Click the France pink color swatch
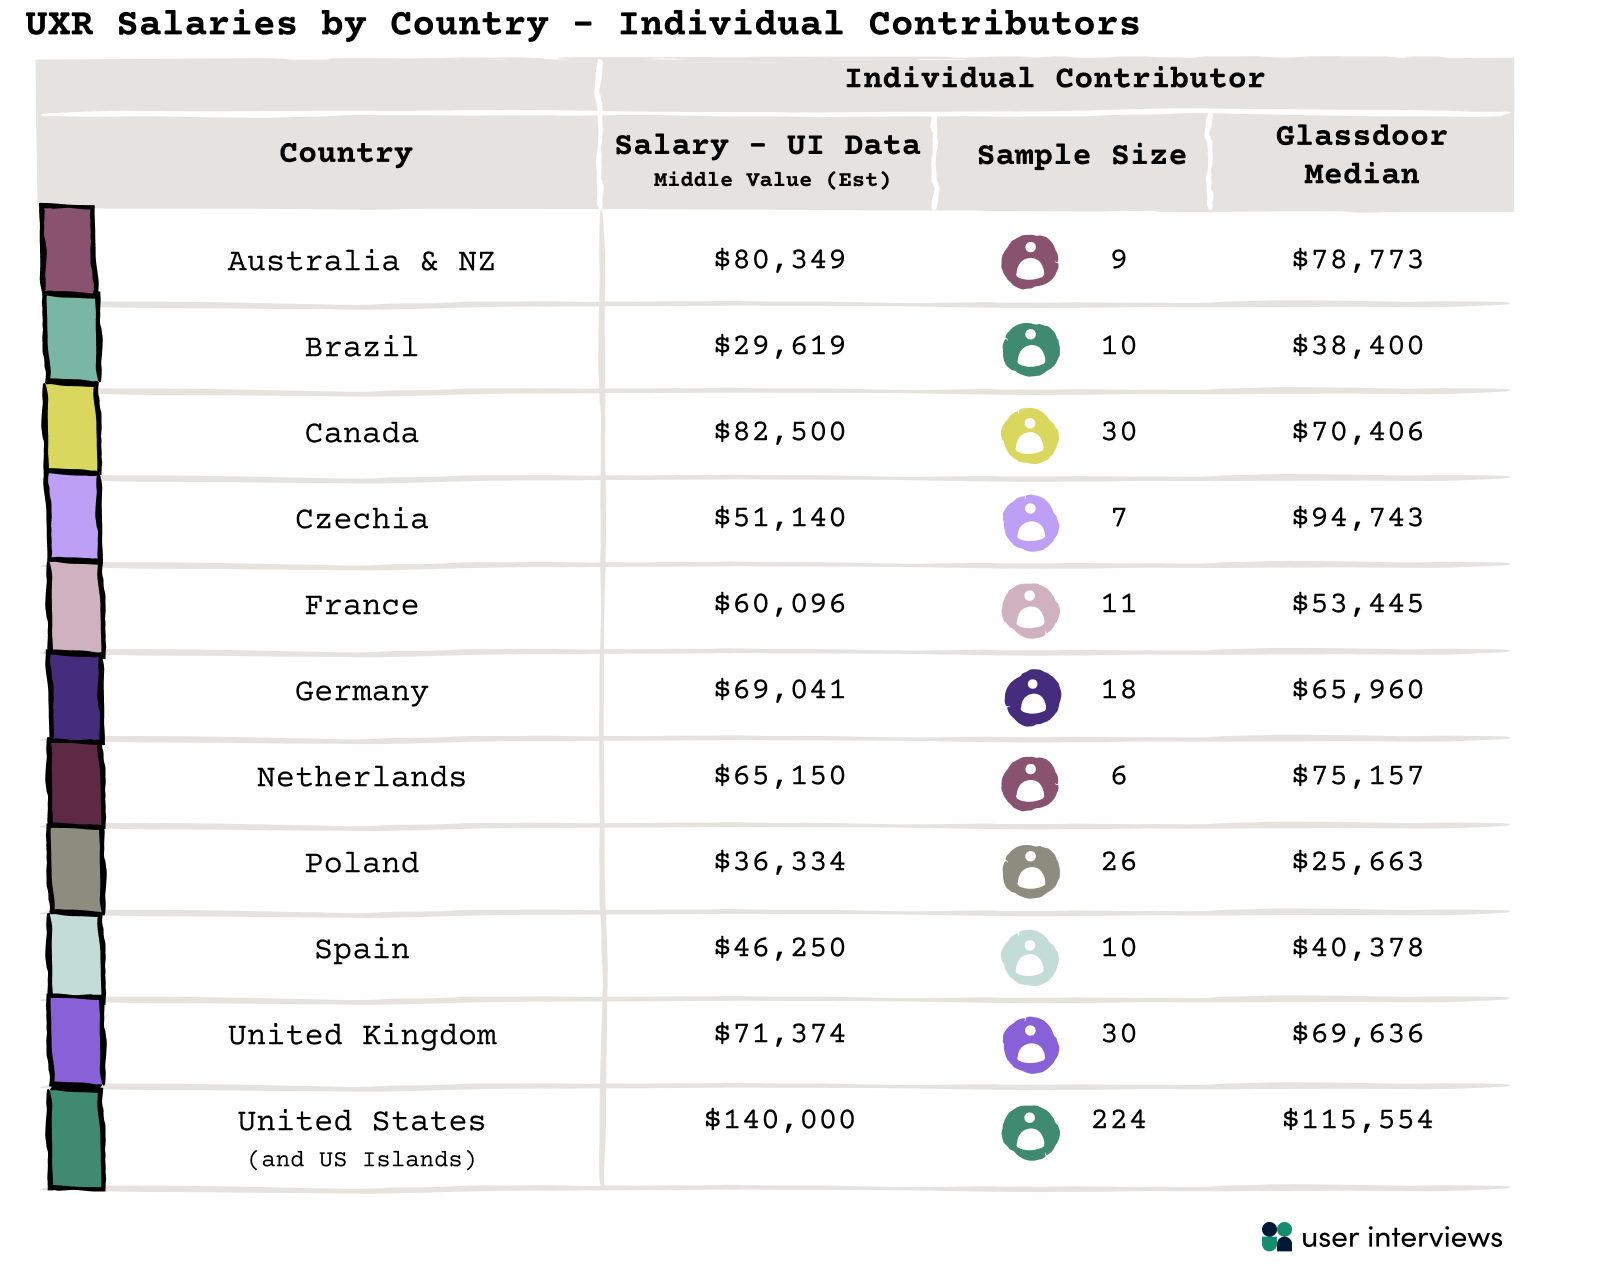1600x1278 pixels. 76,607
